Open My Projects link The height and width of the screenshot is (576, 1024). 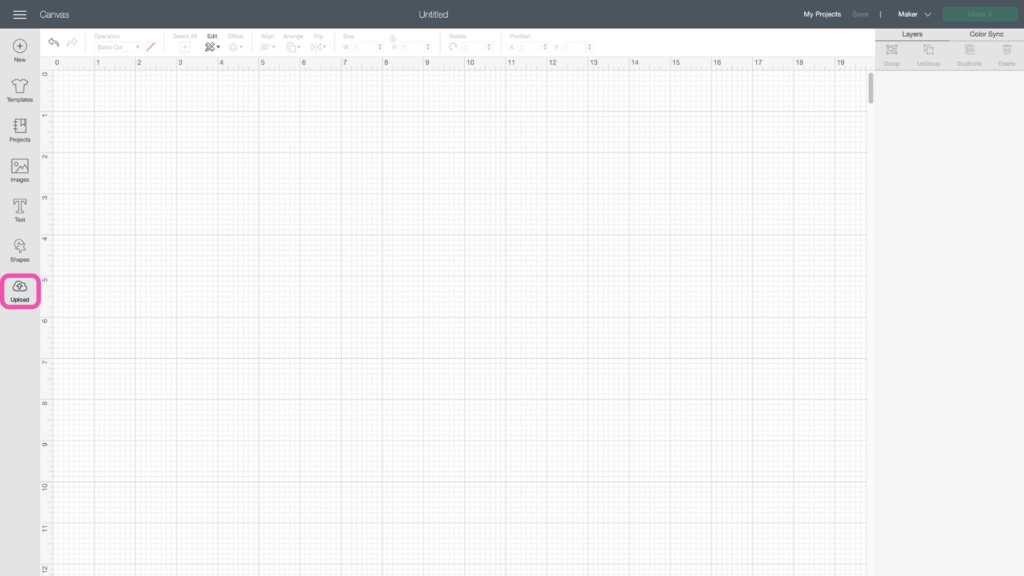point(822,14)
